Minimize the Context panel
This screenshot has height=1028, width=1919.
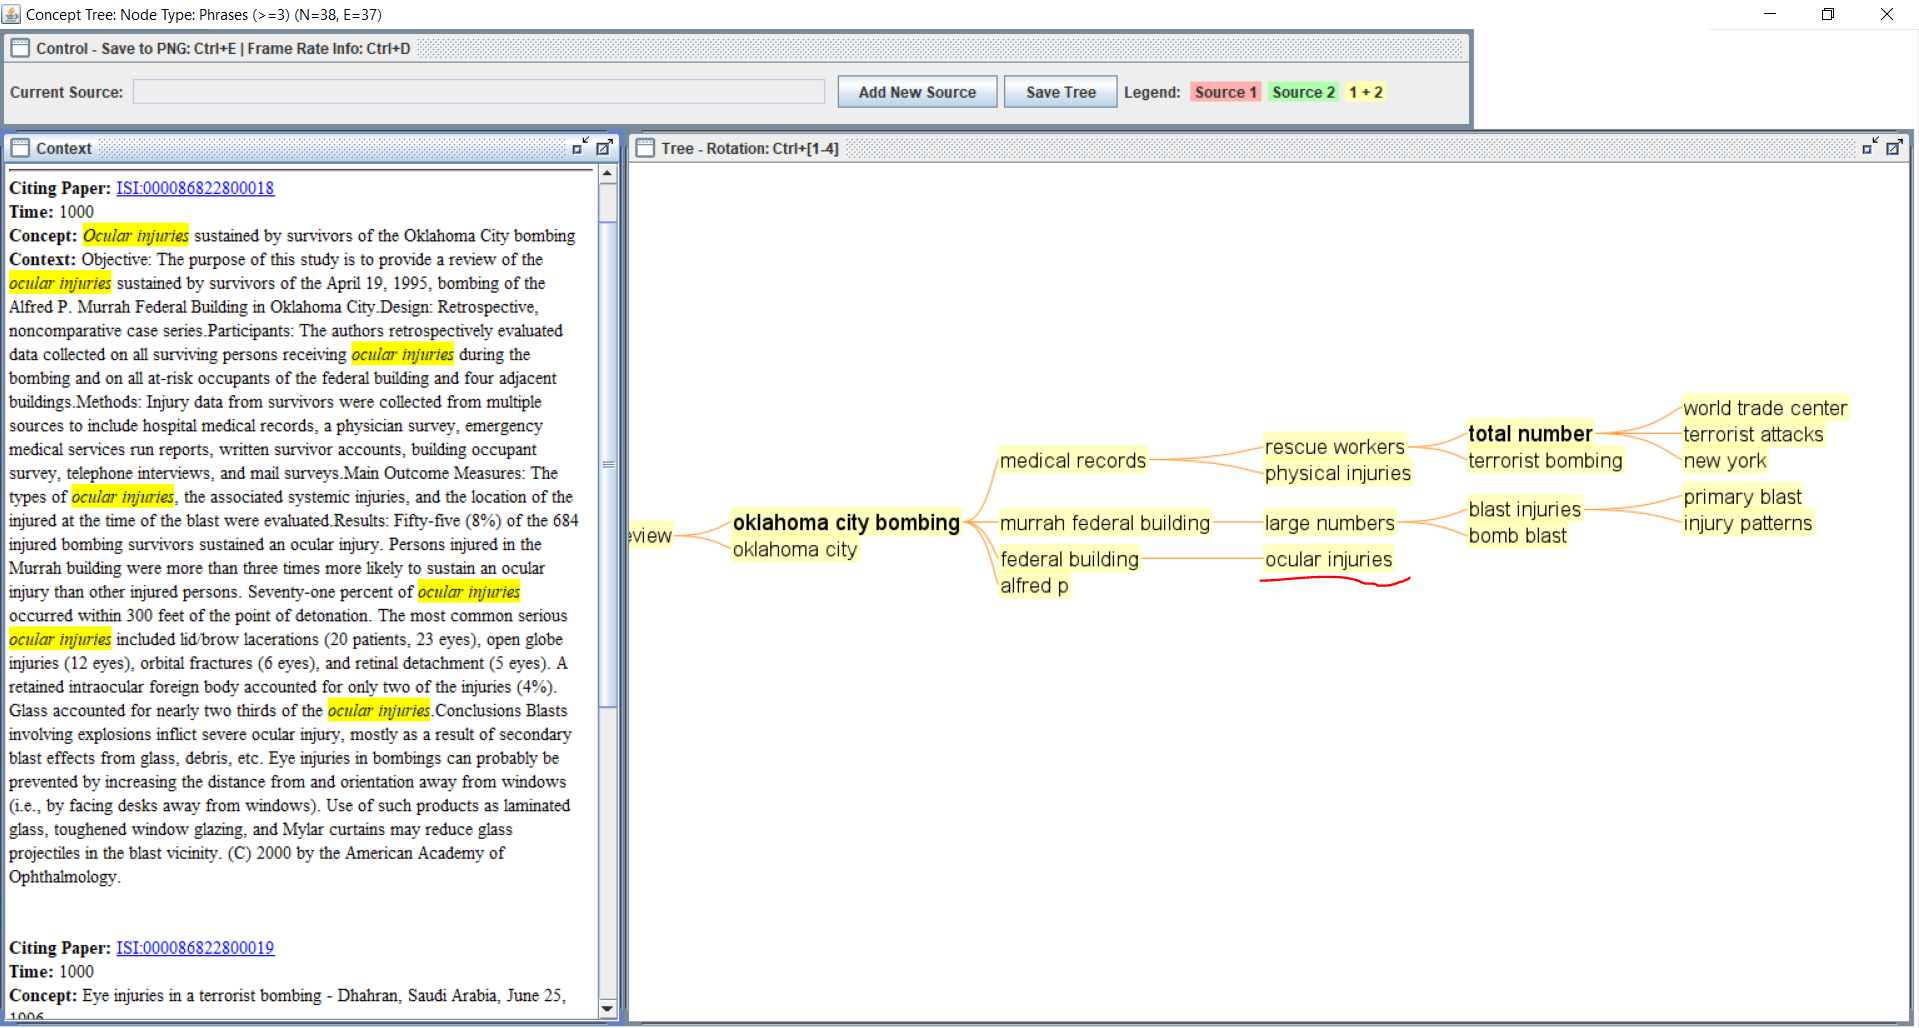tap(580, 147)
